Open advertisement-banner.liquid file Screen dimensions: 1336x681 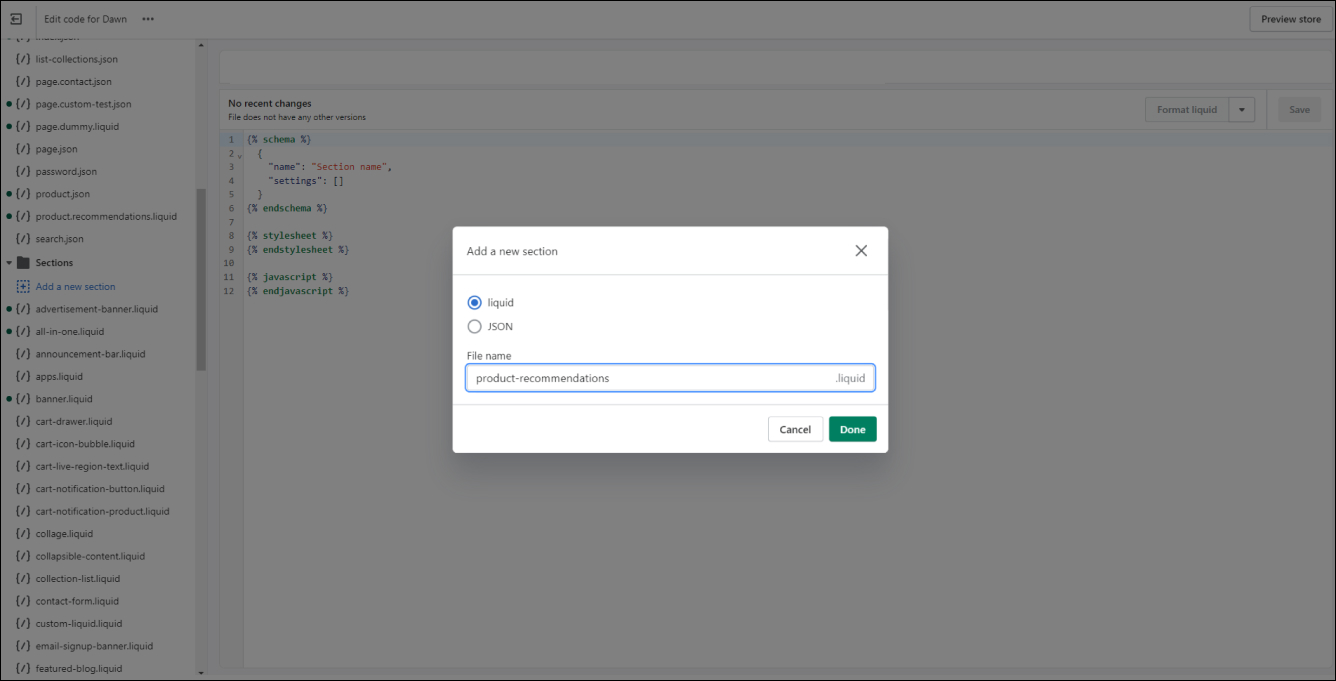click(x=96, y=309)
